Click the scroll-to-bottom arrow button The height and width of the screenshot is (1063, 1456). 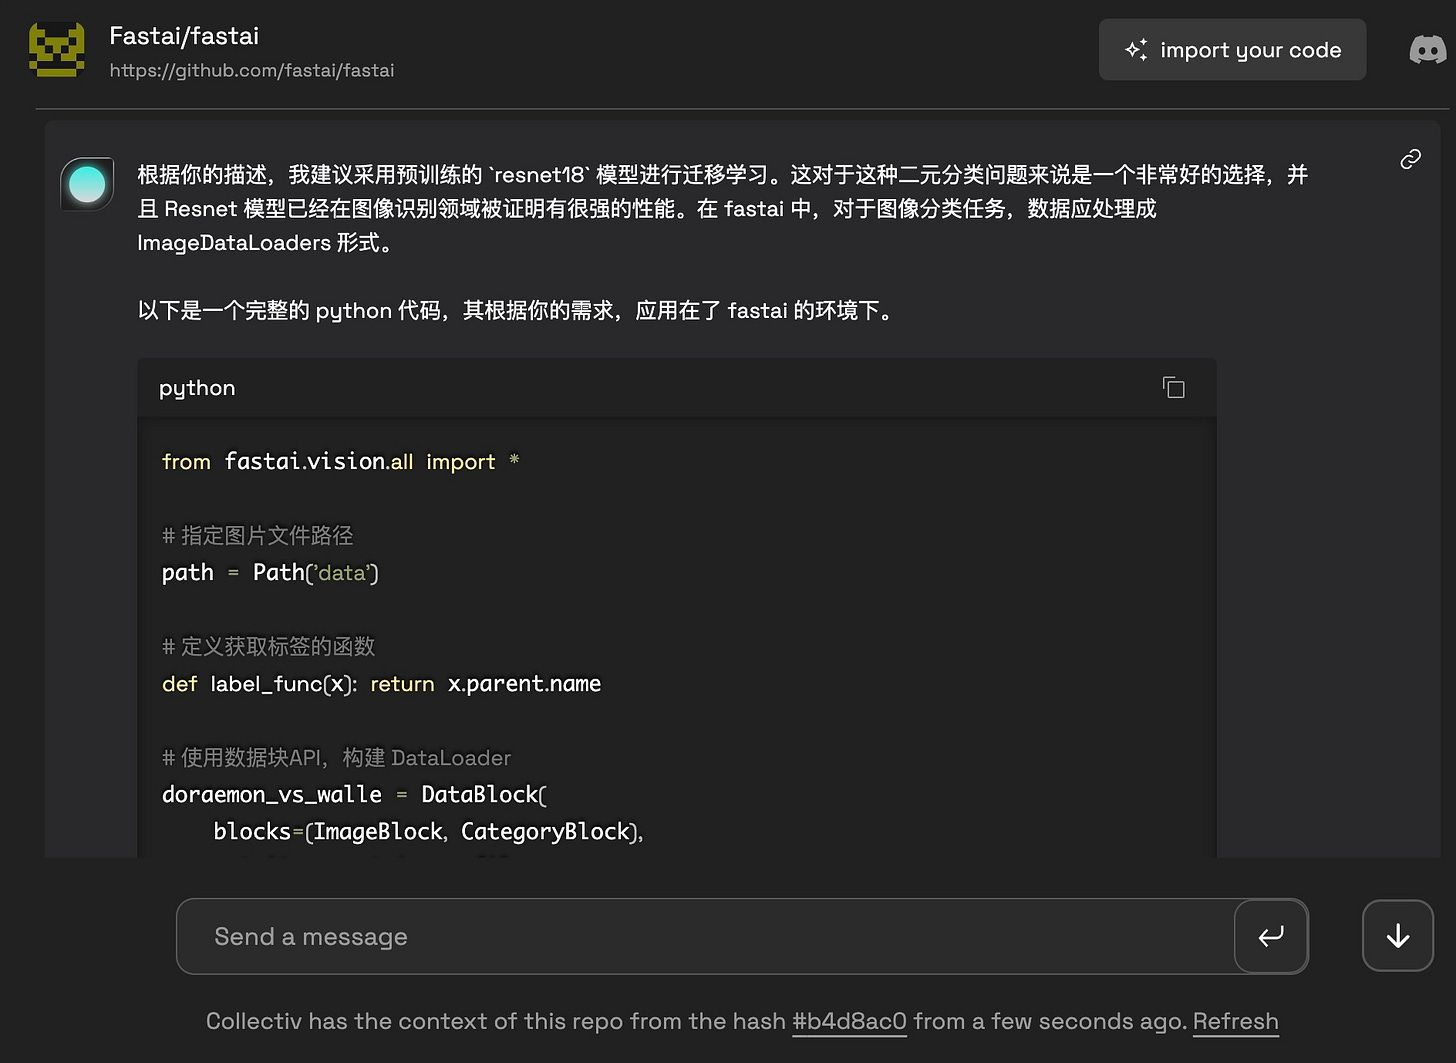(1397, 936)
